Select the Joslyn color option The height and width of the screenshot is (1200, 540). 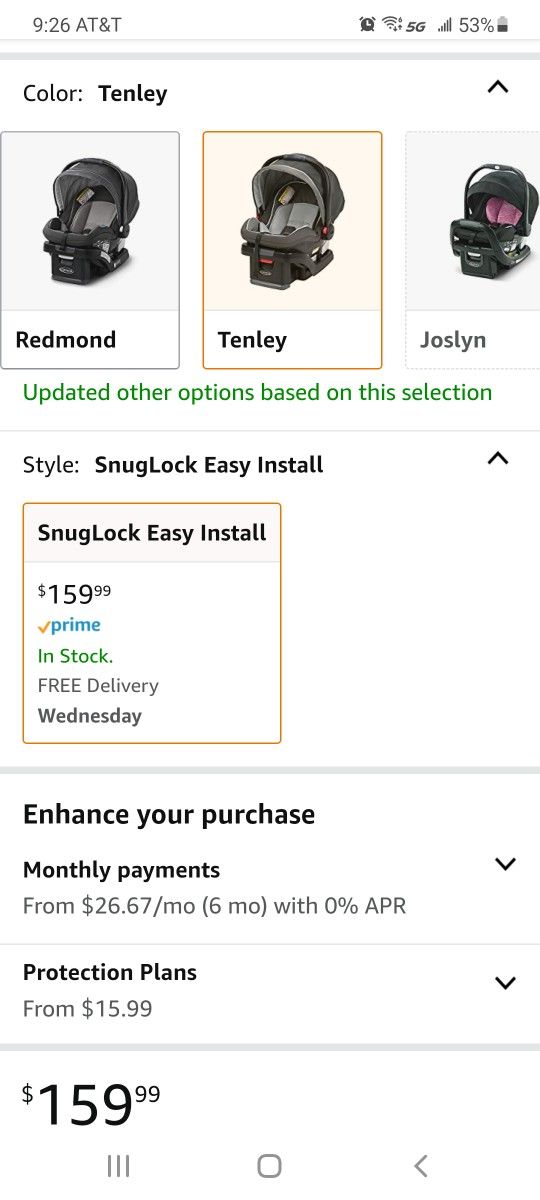pos(473,250)
